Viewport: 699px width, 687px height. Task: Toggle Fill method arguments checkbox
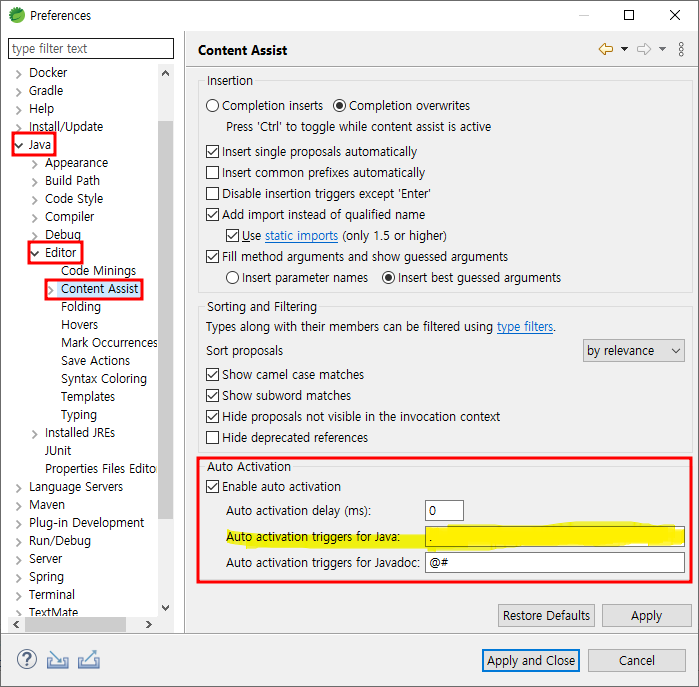213,256
